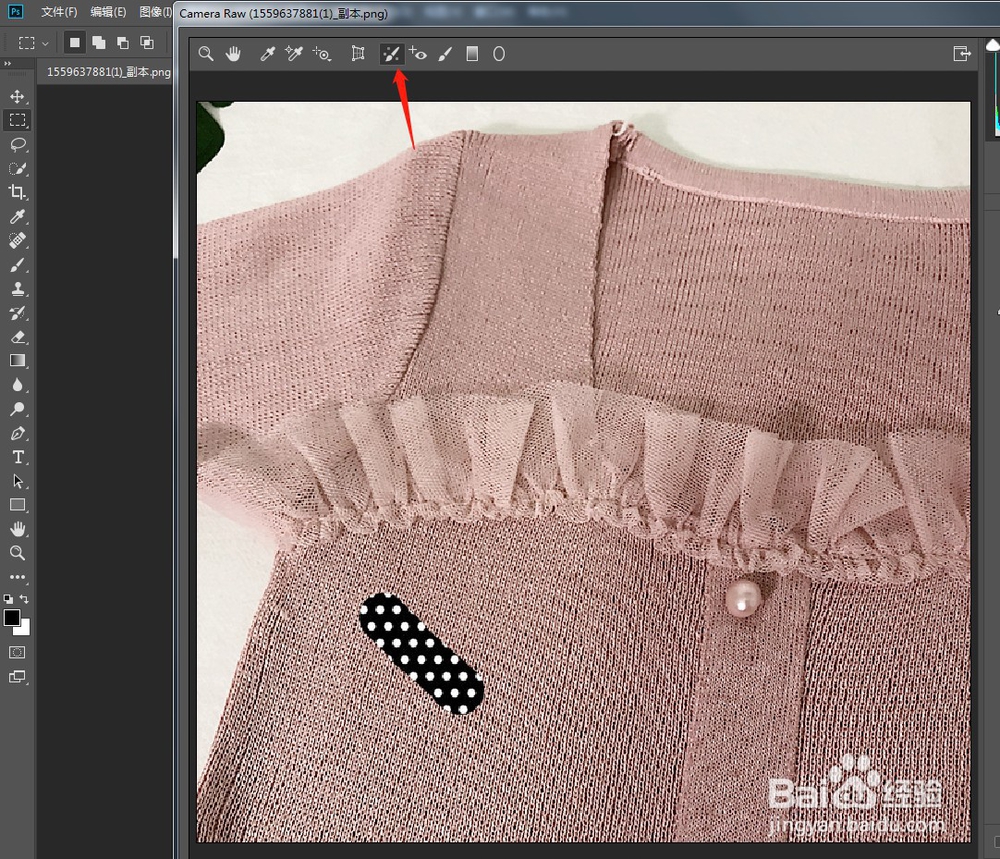Image resolution: width=1000 pixels, height=859 pixels.
Task: Toggle Quick Mask mode
Action: click(x=17, y=652)
